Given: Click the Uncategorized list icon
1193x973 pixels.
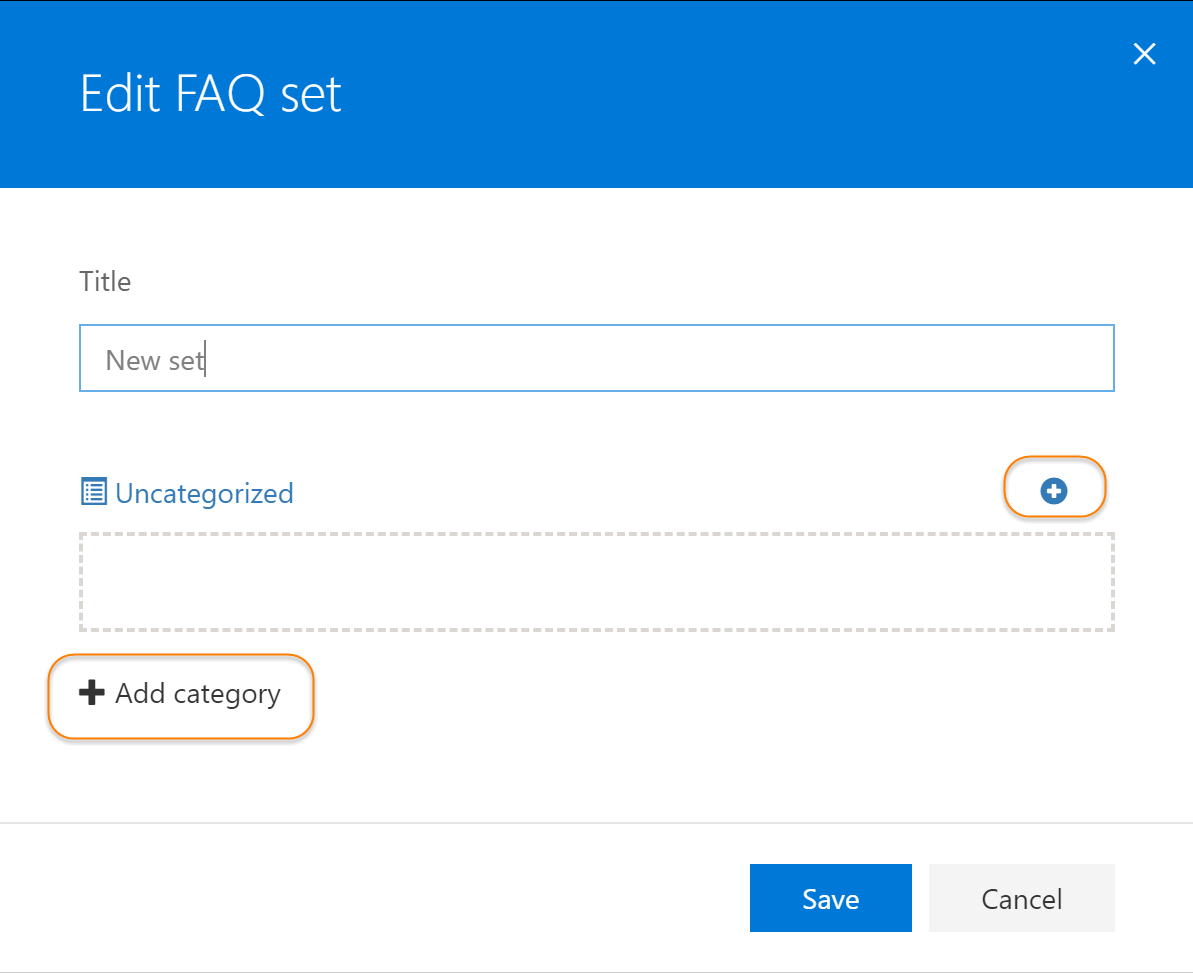Looking at the screenshot, I should [94, 492].
